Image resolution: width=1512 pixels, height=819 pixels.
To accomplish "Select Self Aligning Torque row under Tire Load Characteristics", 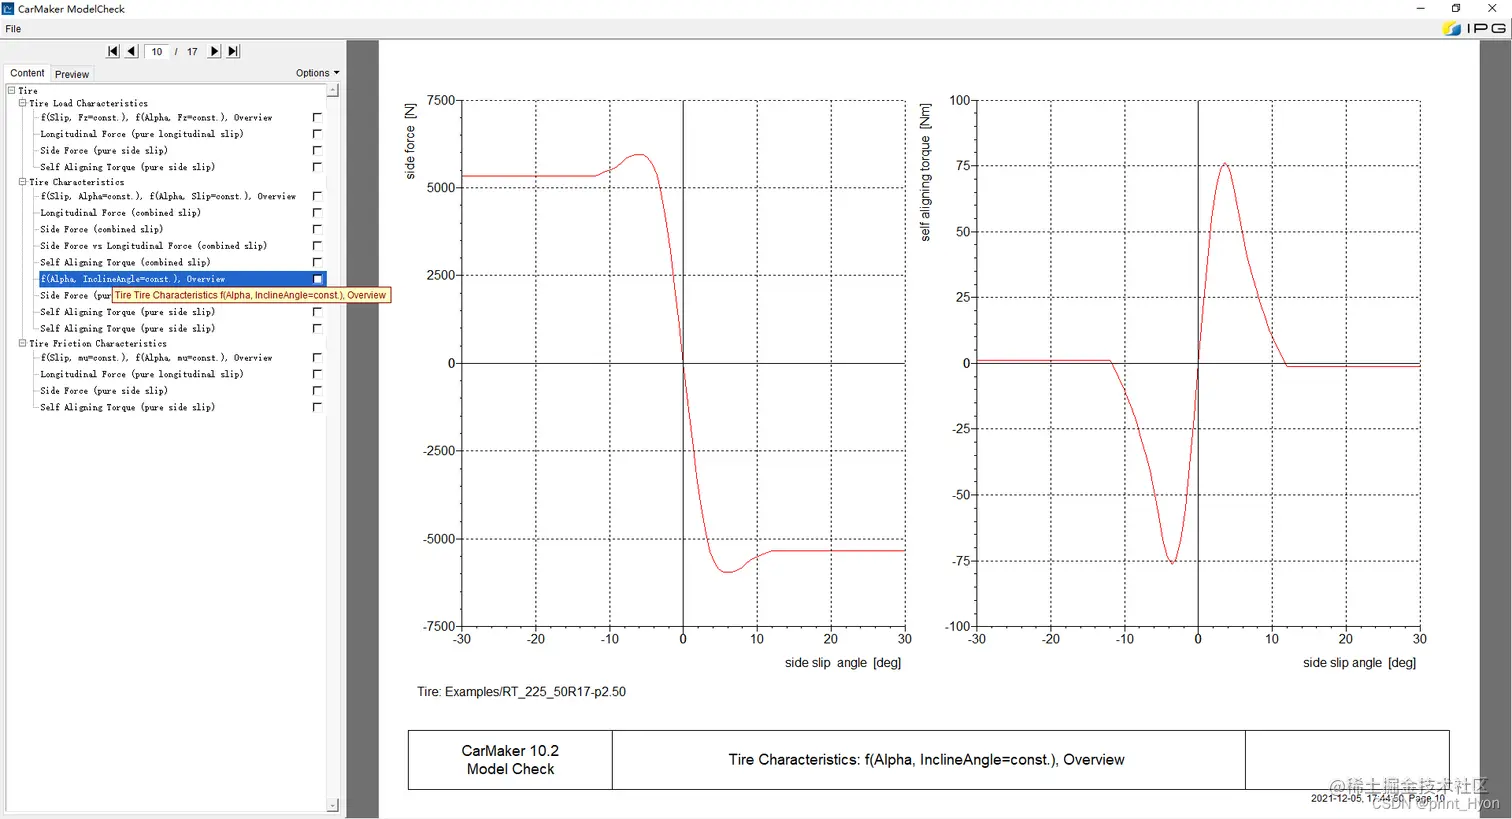I will (127, 167).
